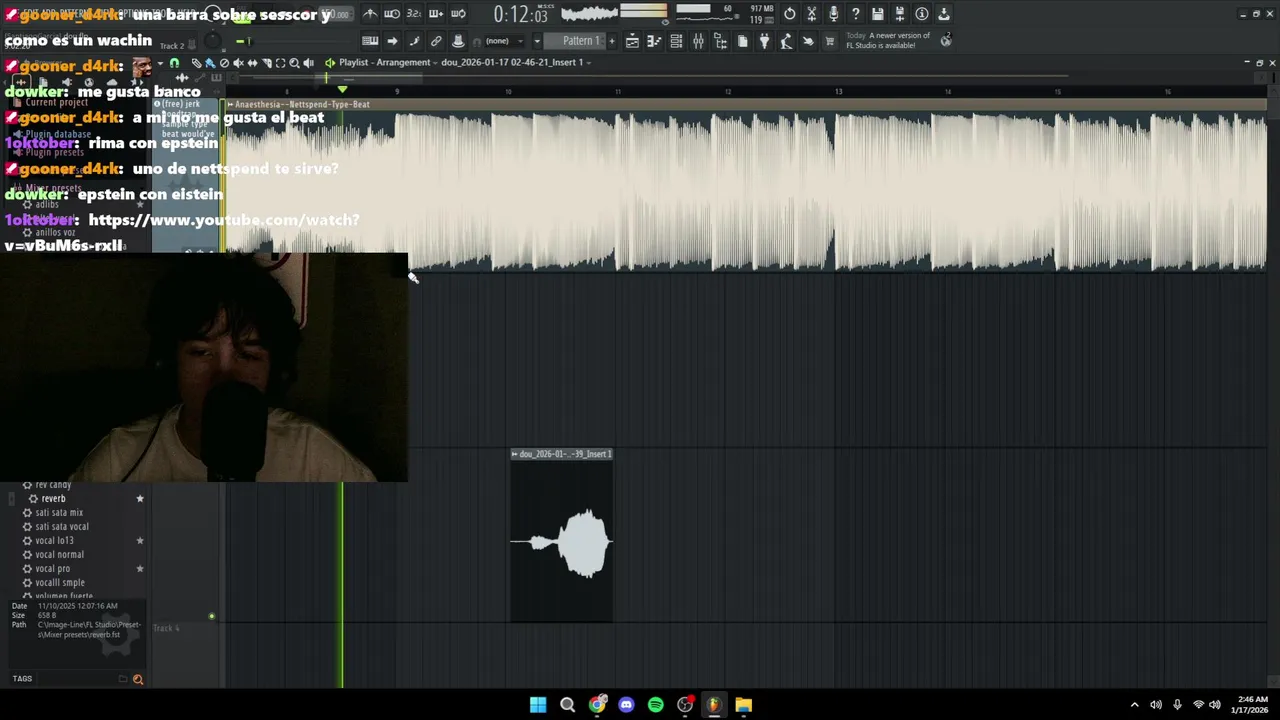Select the sati sata vocal preset
This screenshot has height=720, width=1280.
tap(62, 526)
